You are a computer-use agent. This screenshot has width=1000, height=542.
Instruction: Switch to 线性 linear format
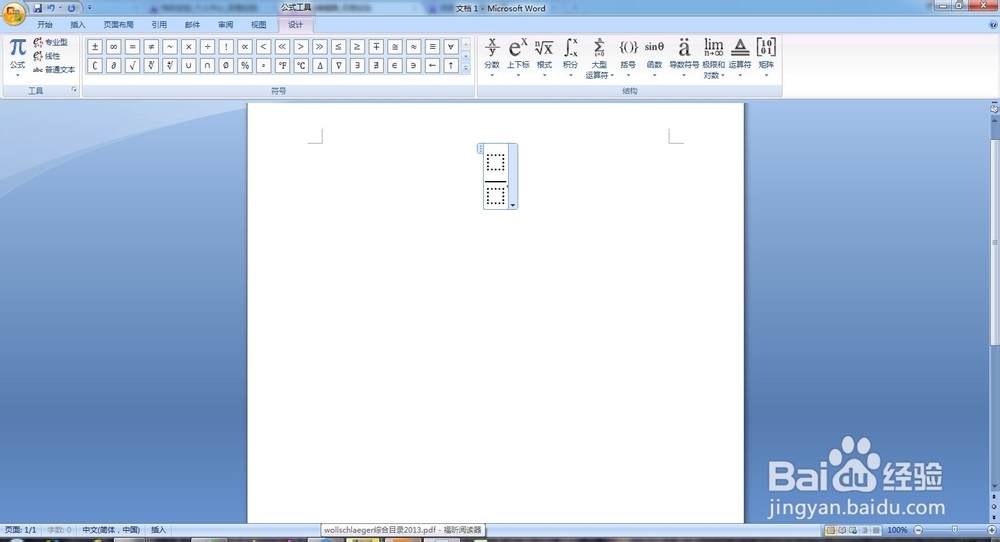(47, 56)
